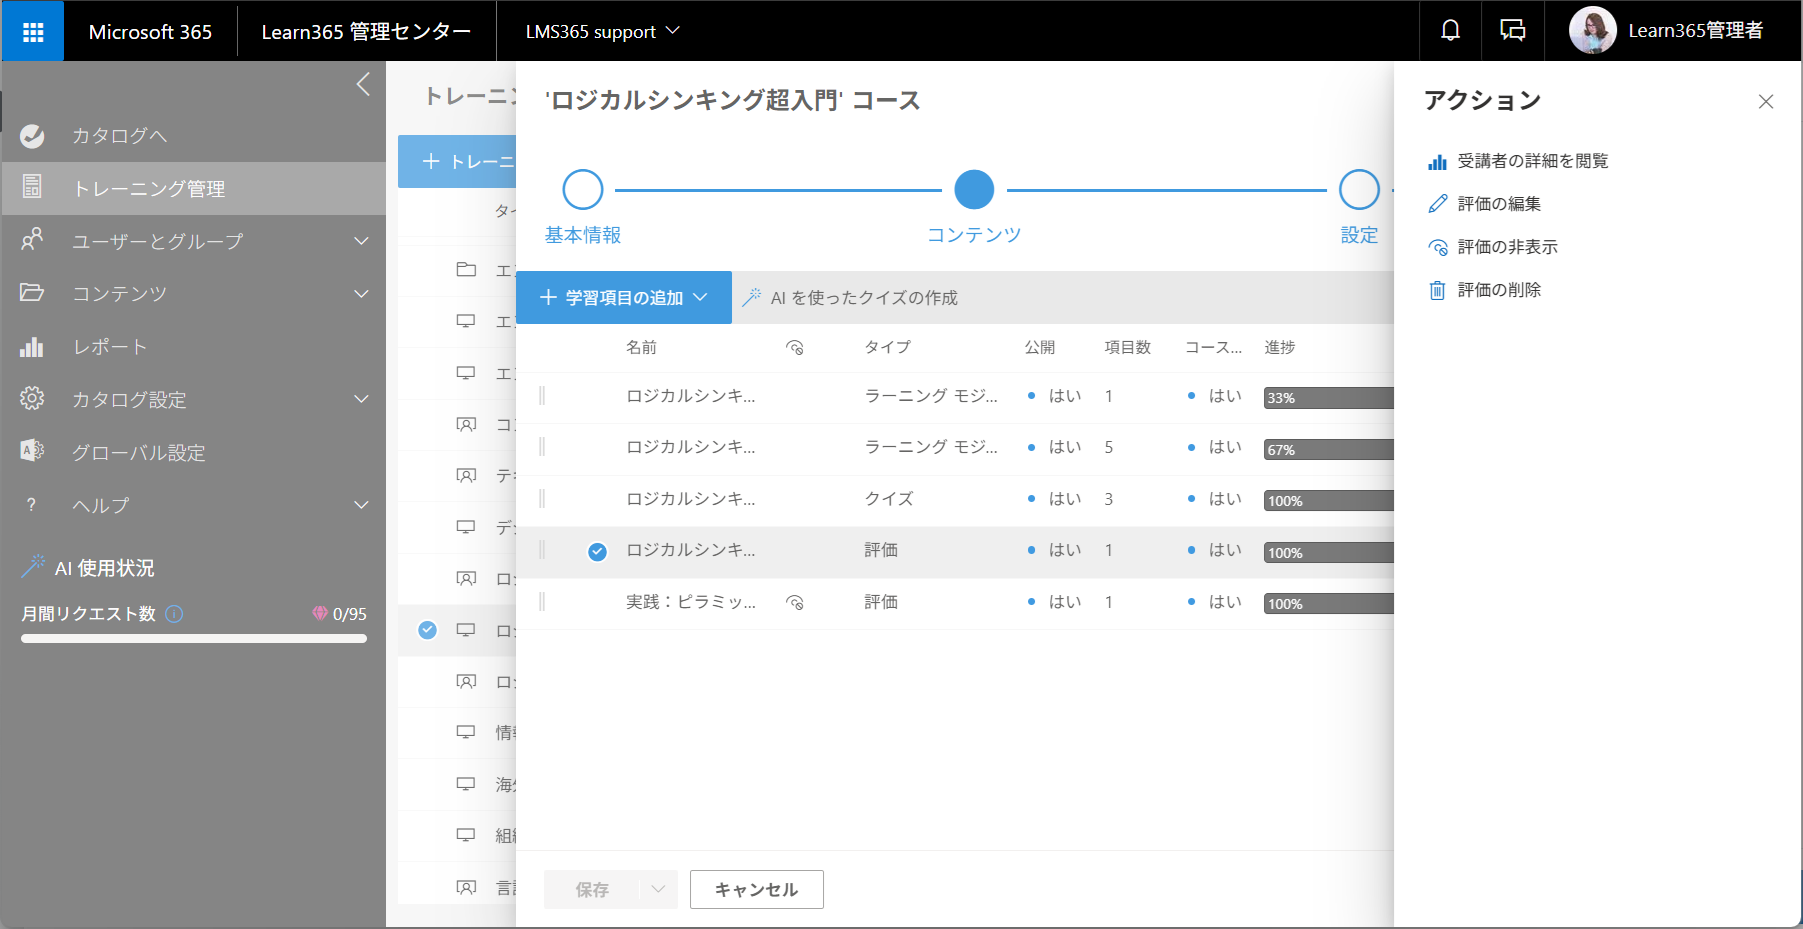Expand the カタログ設定 section
Image resolution: width=1803 pixels, height=929 pixels.
pyautogui.click(x=361, y=399)
